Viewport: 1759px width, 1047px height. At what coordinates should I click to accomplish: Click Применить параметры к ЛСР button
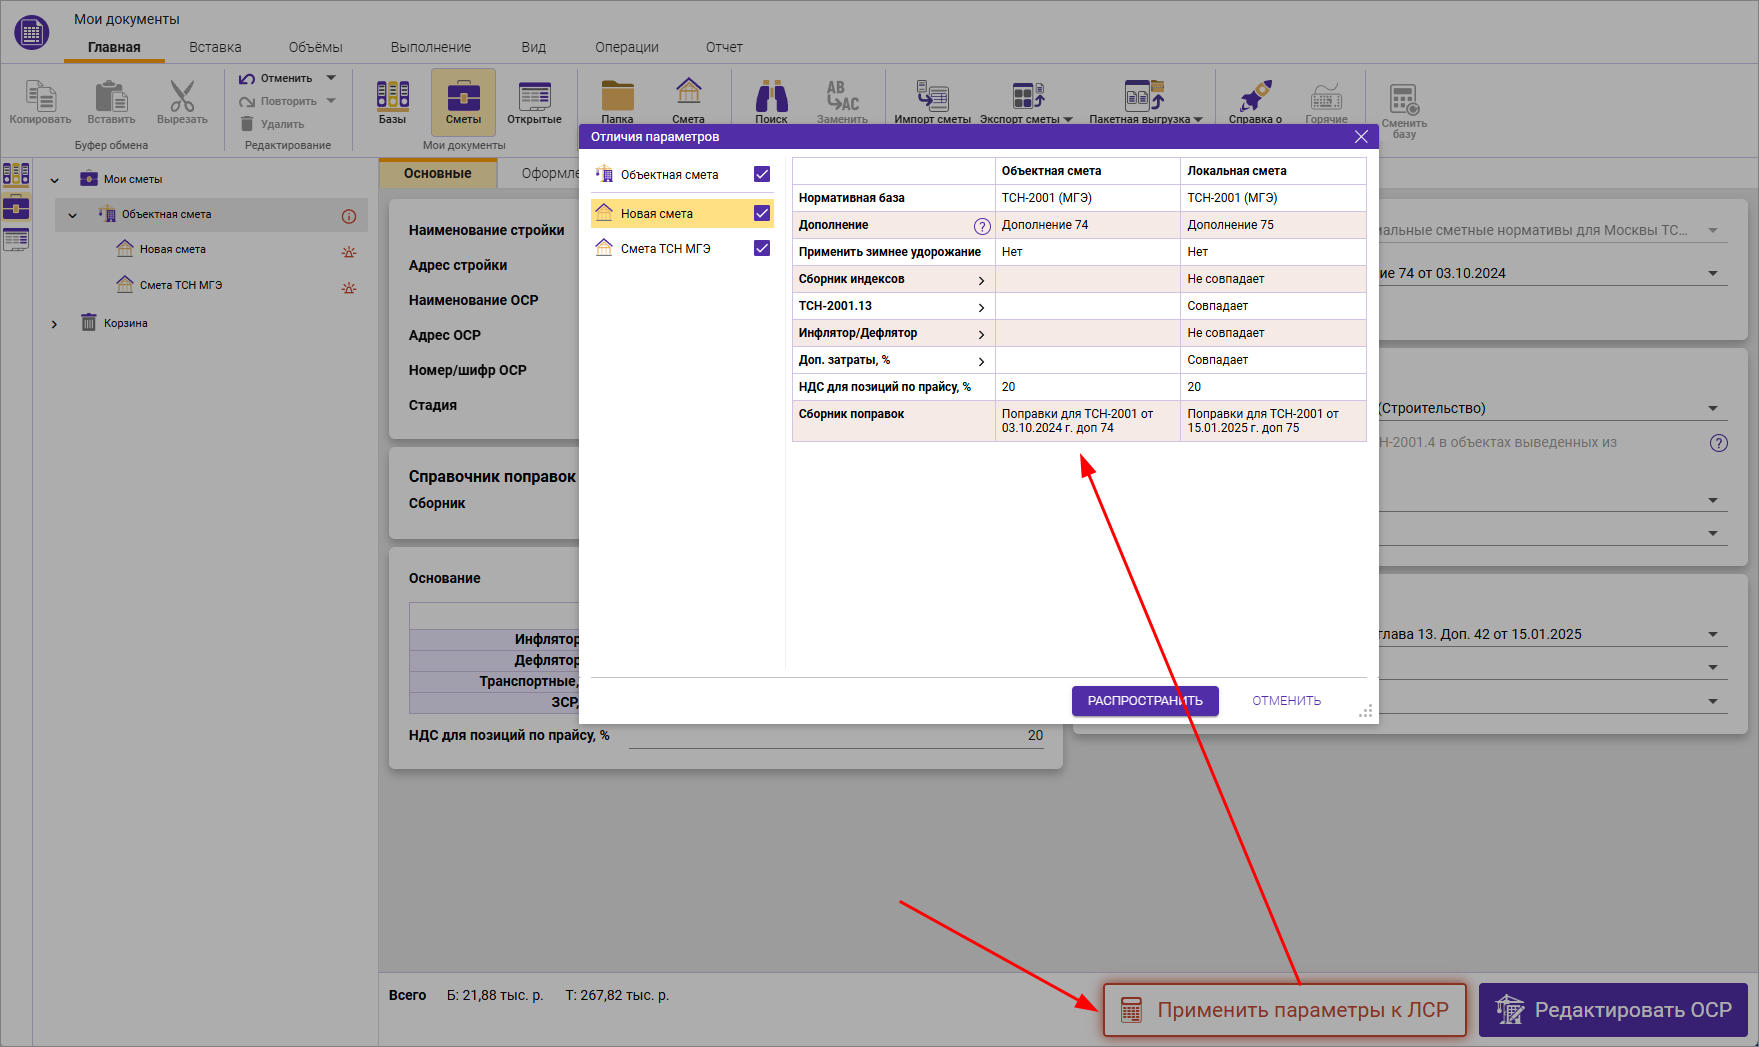pyautogui.click(x=1284, y=1010)
